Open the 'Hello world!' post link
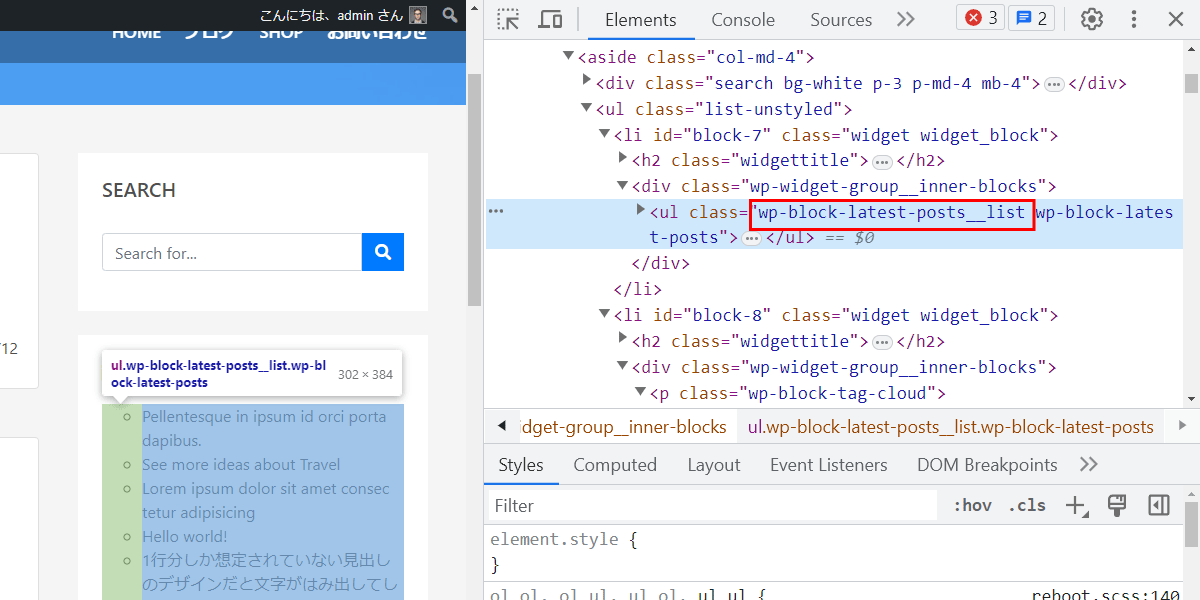The image size is (1200, 600). [x=185, y=537]
